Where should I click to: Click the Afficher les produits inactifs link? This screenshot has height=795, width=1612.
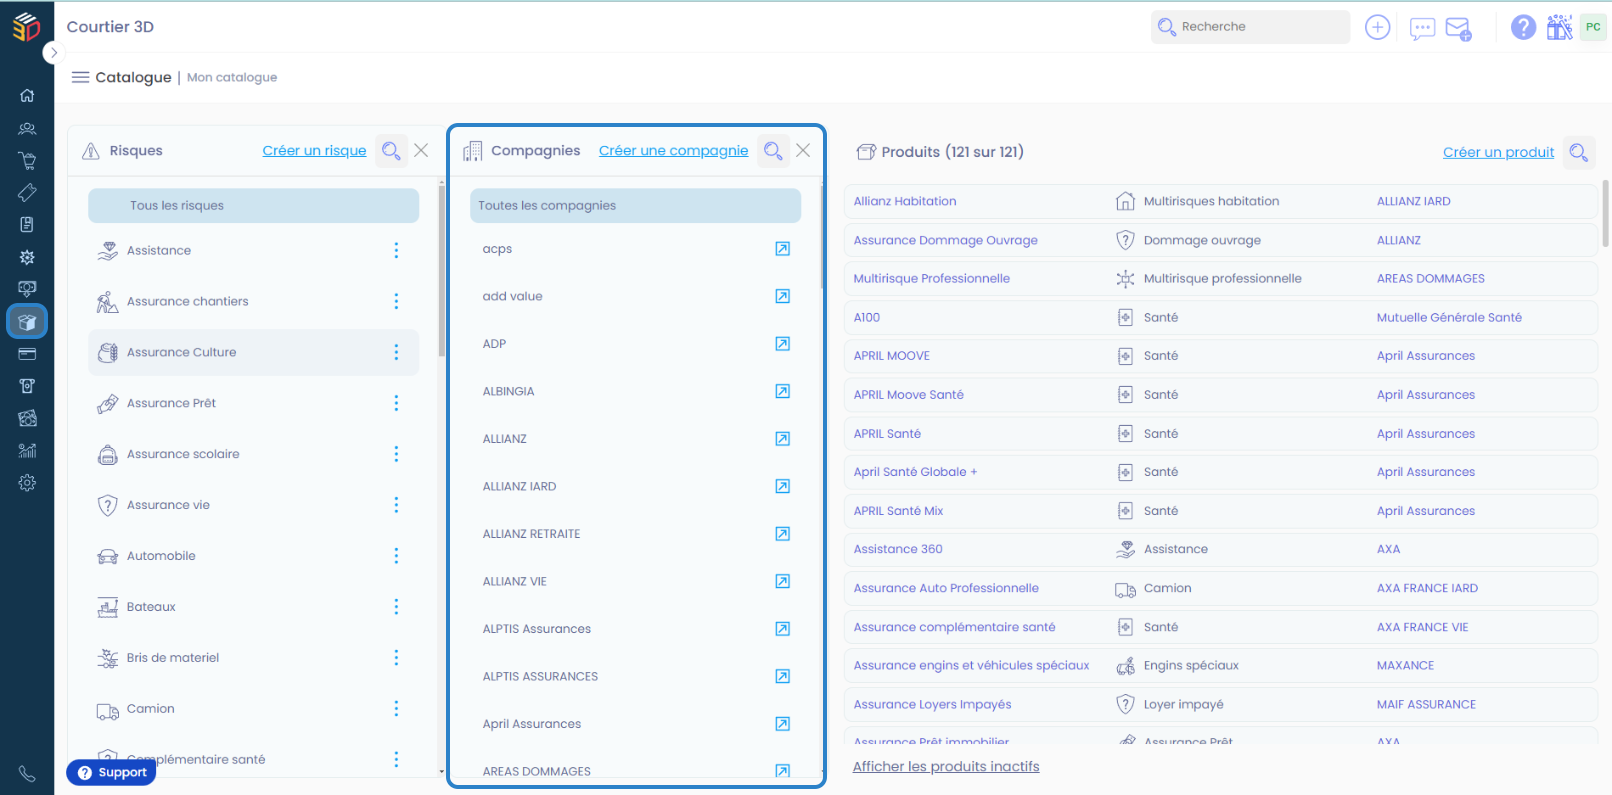click(x=946, y=767)
